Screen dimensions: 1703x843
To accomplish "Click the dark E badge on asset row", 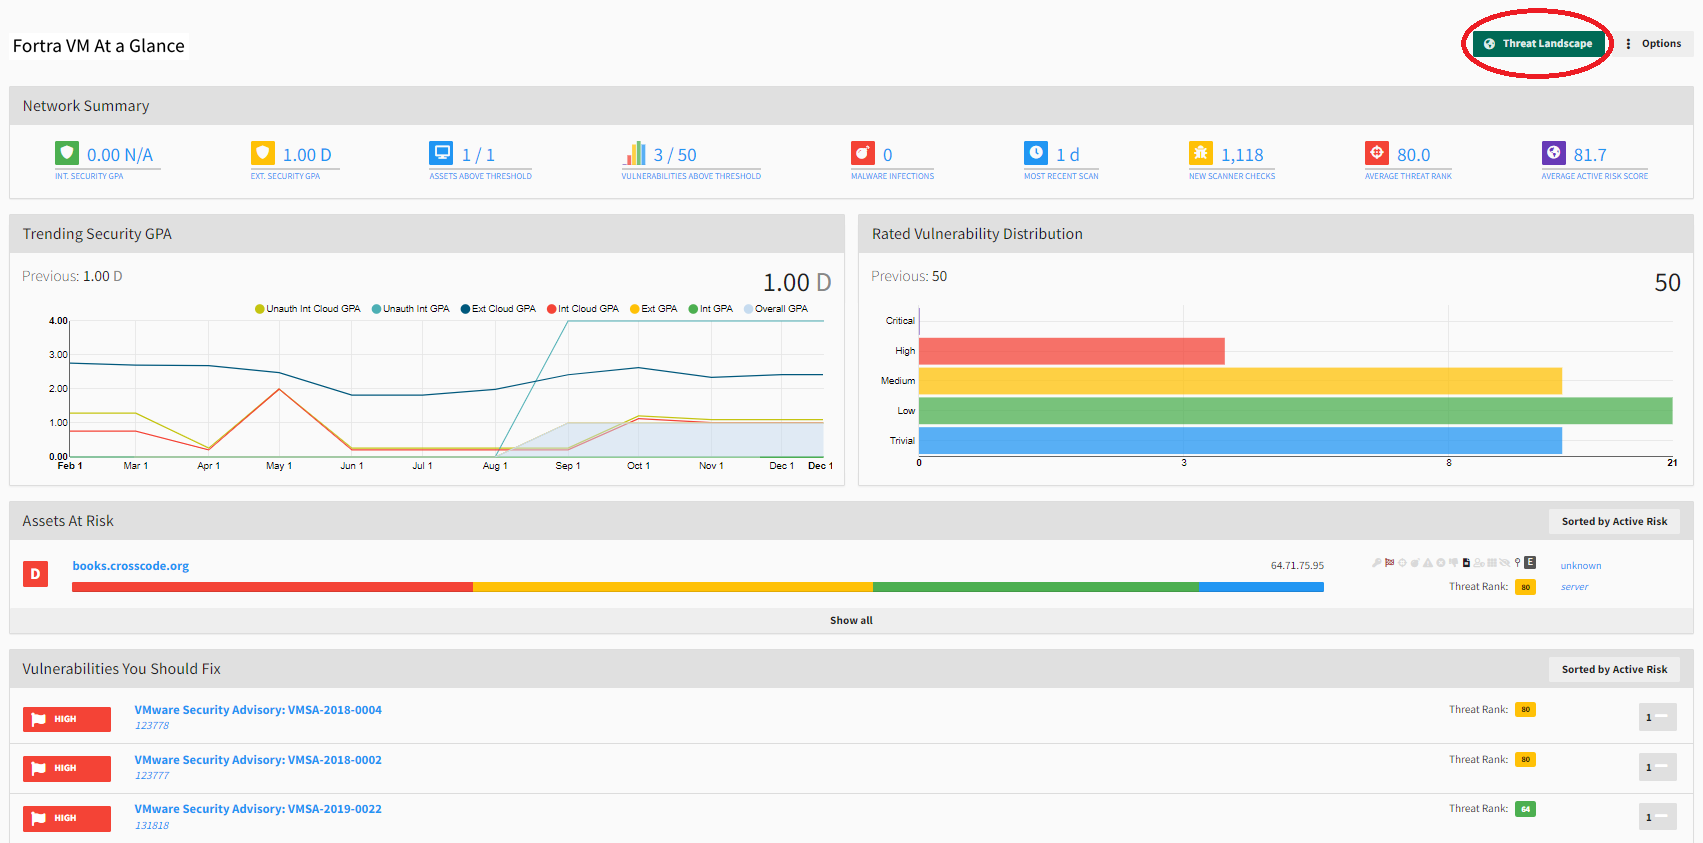I will point(1530,562).
